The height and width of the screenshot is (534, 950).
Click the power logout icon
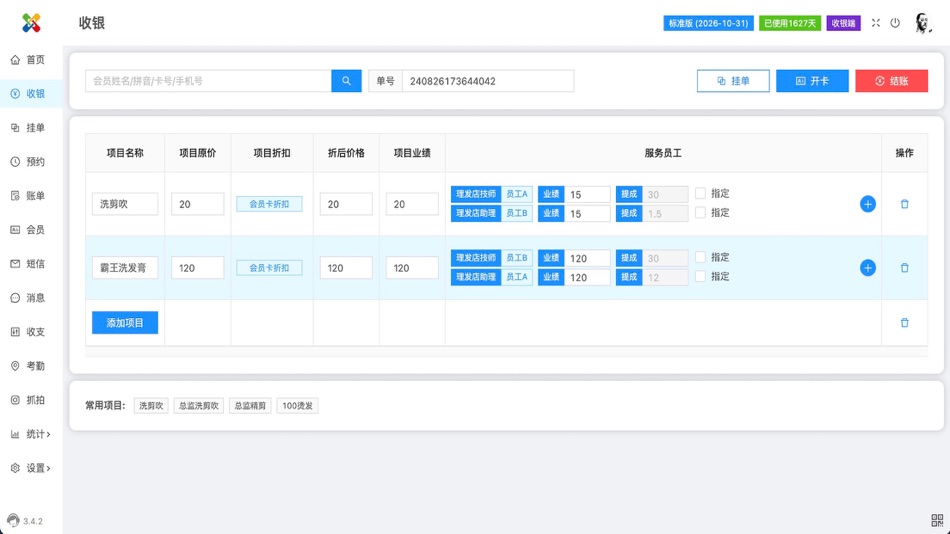pyautogui.click(x=895, y=23)
